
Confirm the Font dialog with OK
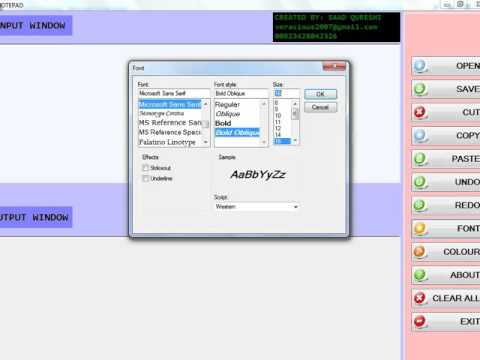point(320,94)
